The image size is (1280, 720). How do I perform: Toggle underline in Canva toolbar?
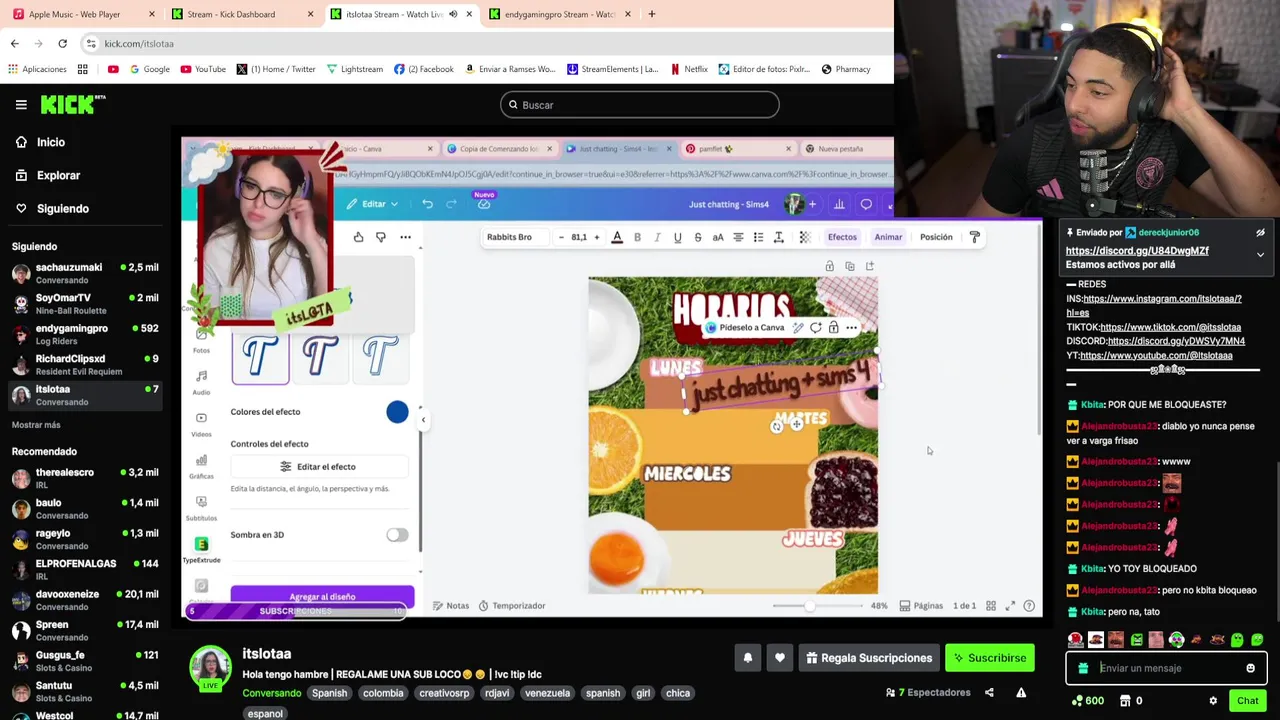point(677,237)
